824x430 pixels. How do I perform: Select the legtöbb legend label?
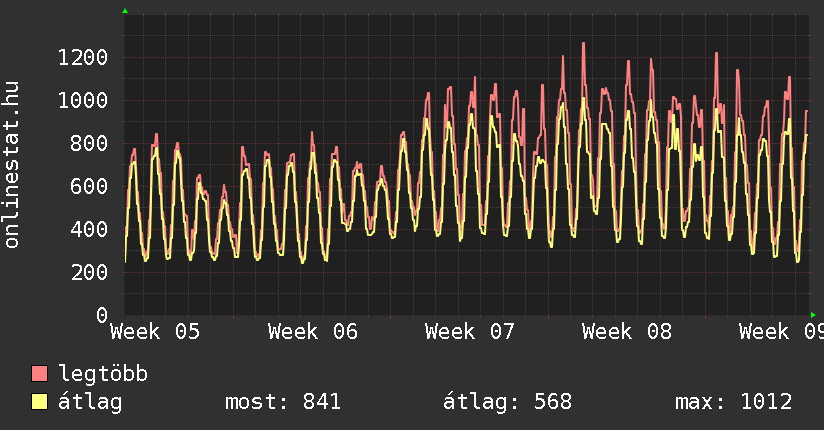click(x=103, y=374)
